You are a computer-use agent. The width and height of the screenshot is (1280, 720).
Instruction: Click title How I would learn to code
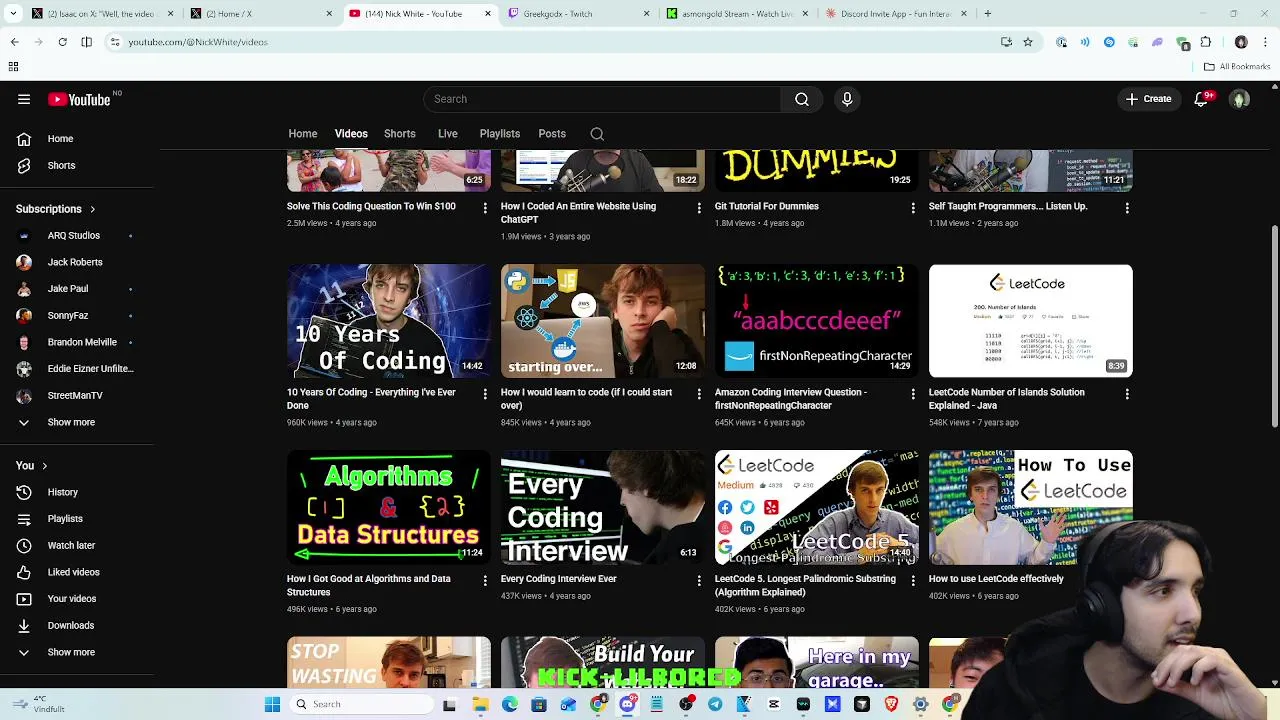click(x=586, y=399)
